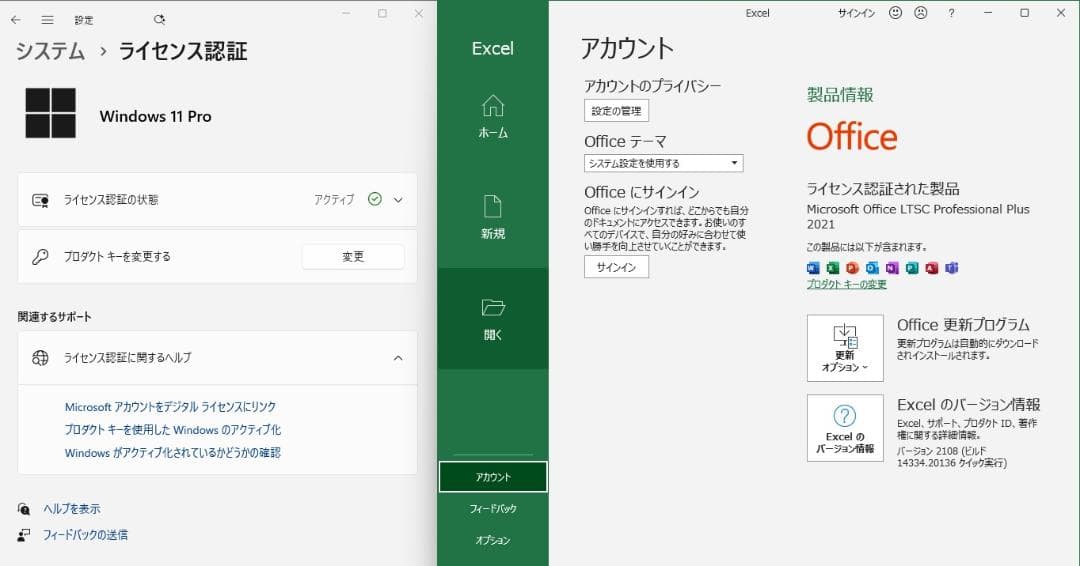Select the アカウント tab in Excel sidebar
Viewport: 1080px width, 566px height.
[493, 477]
